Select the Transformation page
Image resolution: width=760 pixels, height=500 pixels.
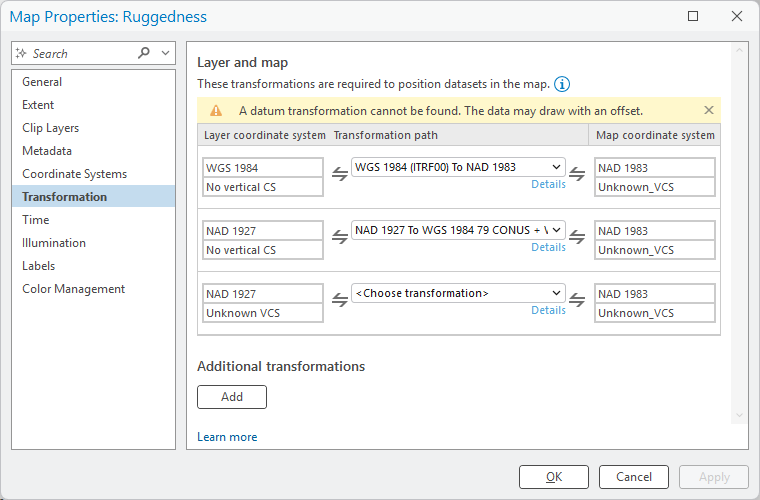tap(93, 197)
